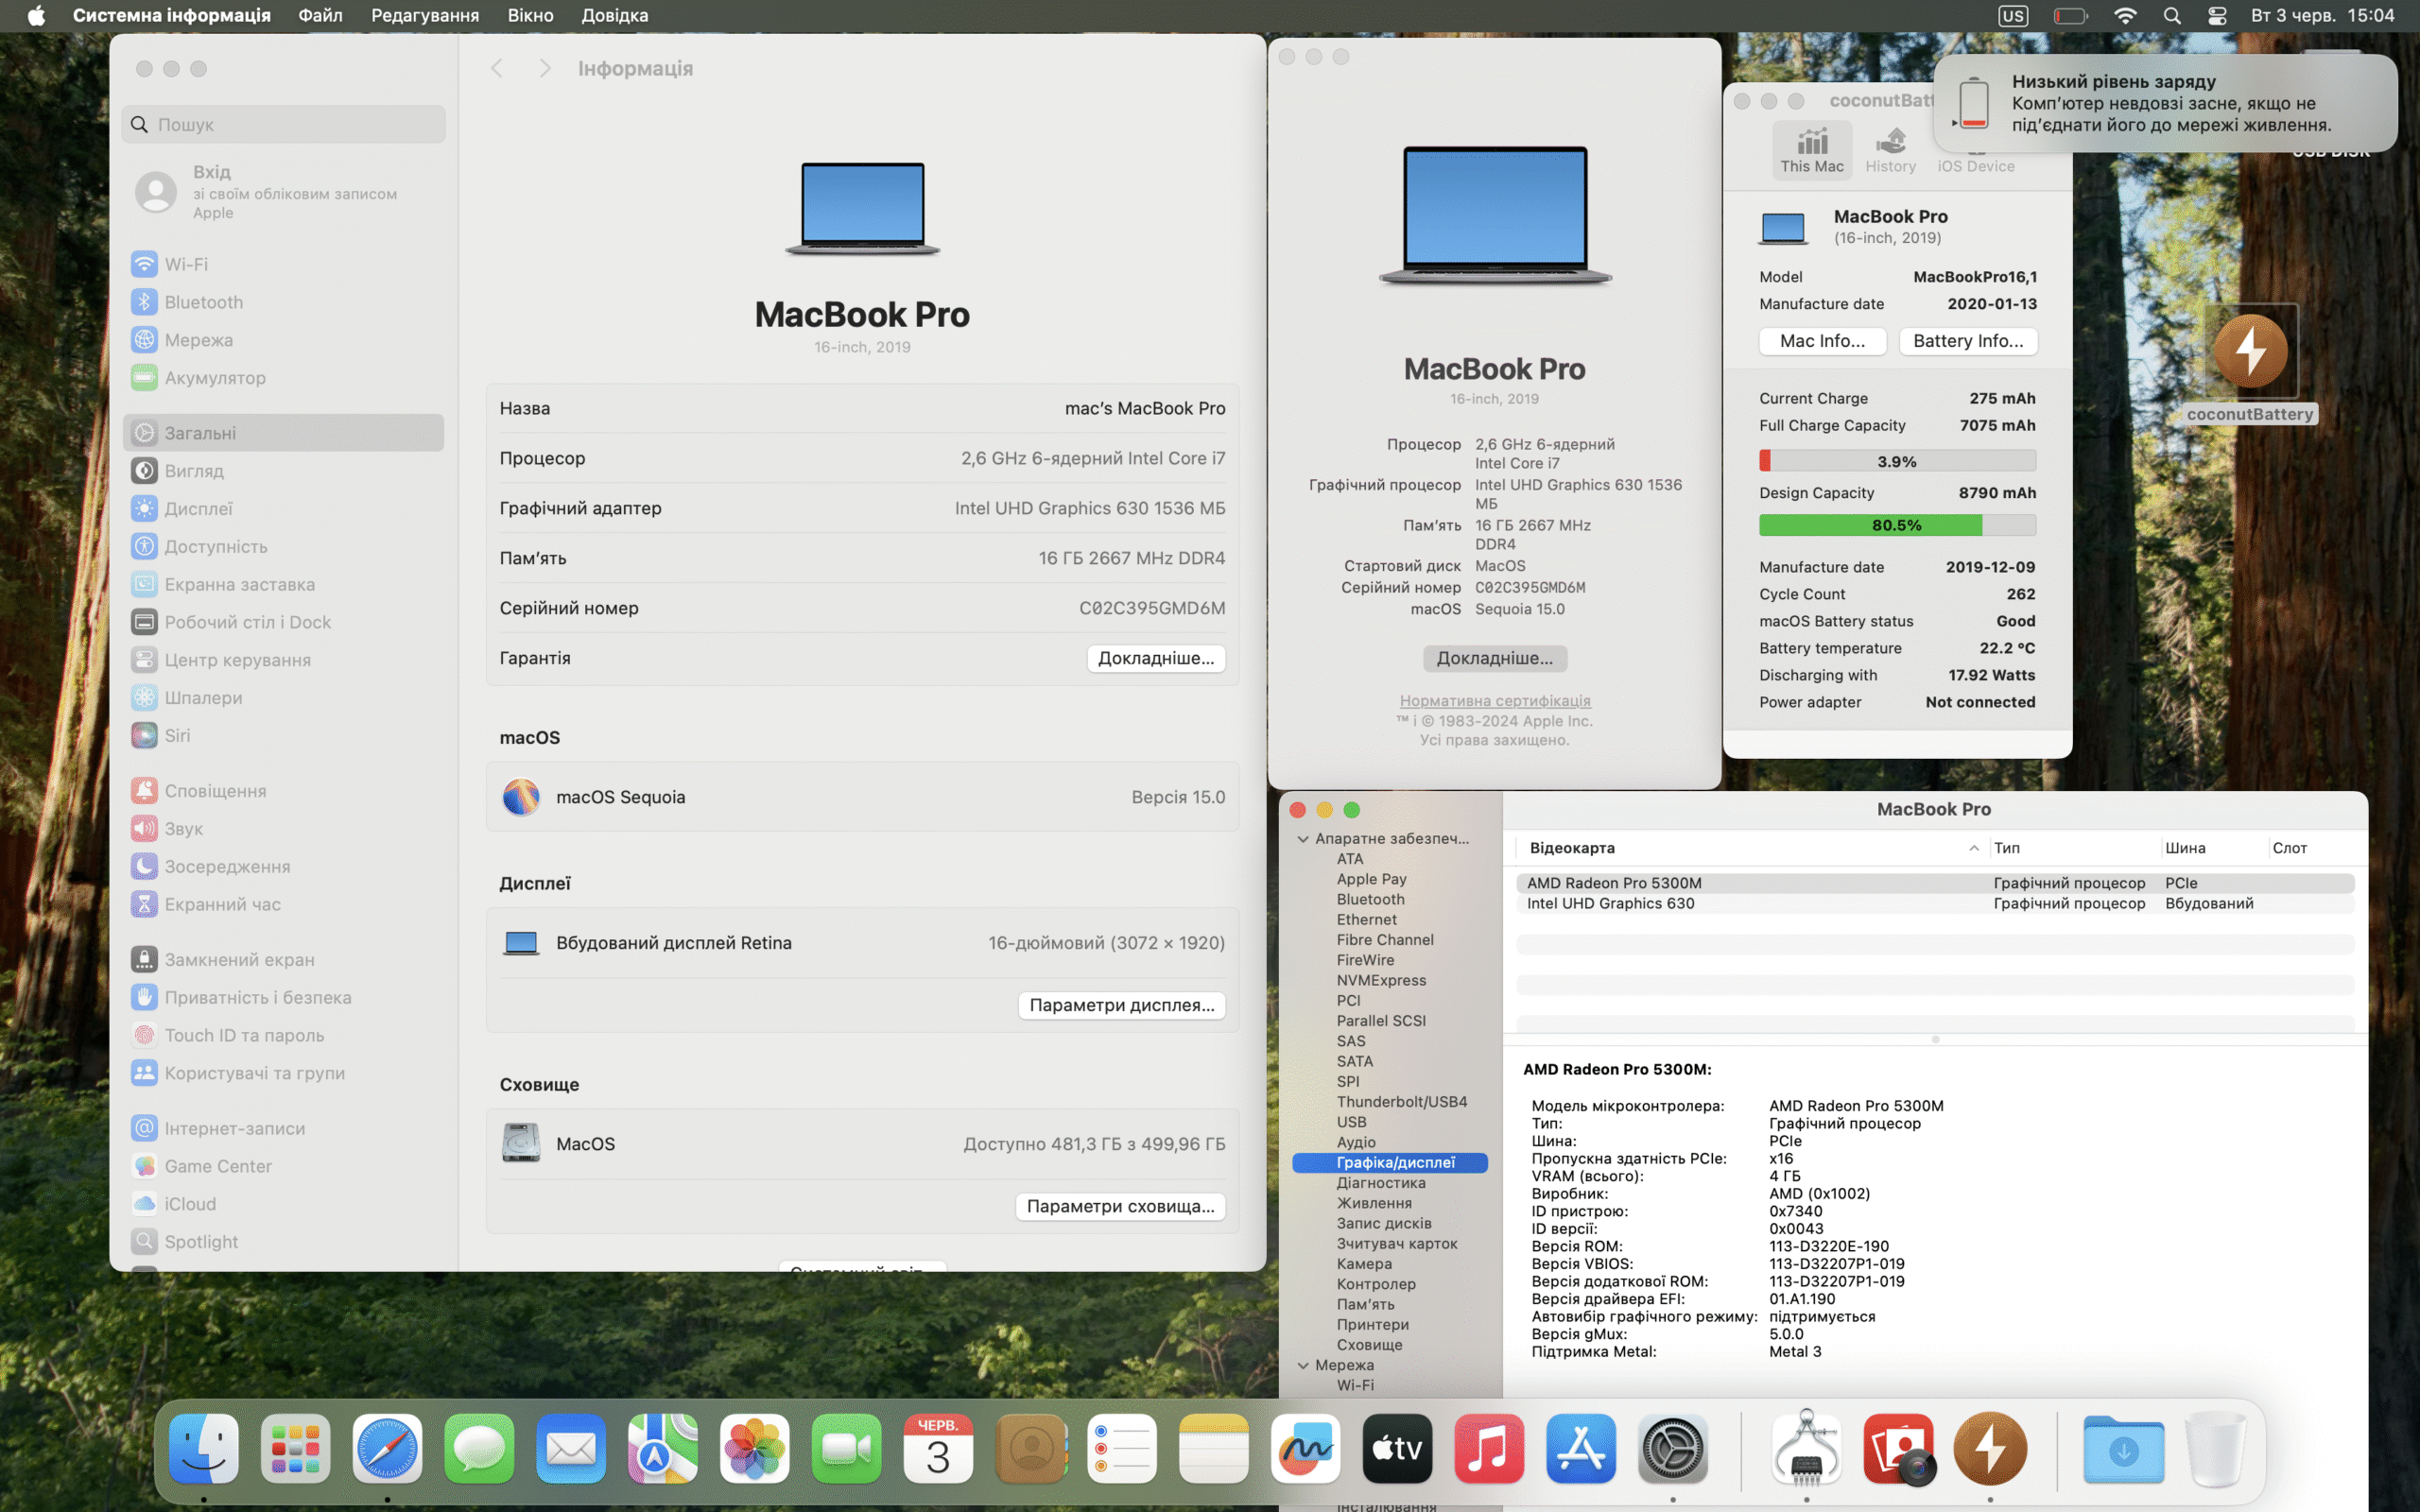The image size is (2420, 1512).
Task: Open the App Store from the Dock
Action: click(x=1580, y=1448)
